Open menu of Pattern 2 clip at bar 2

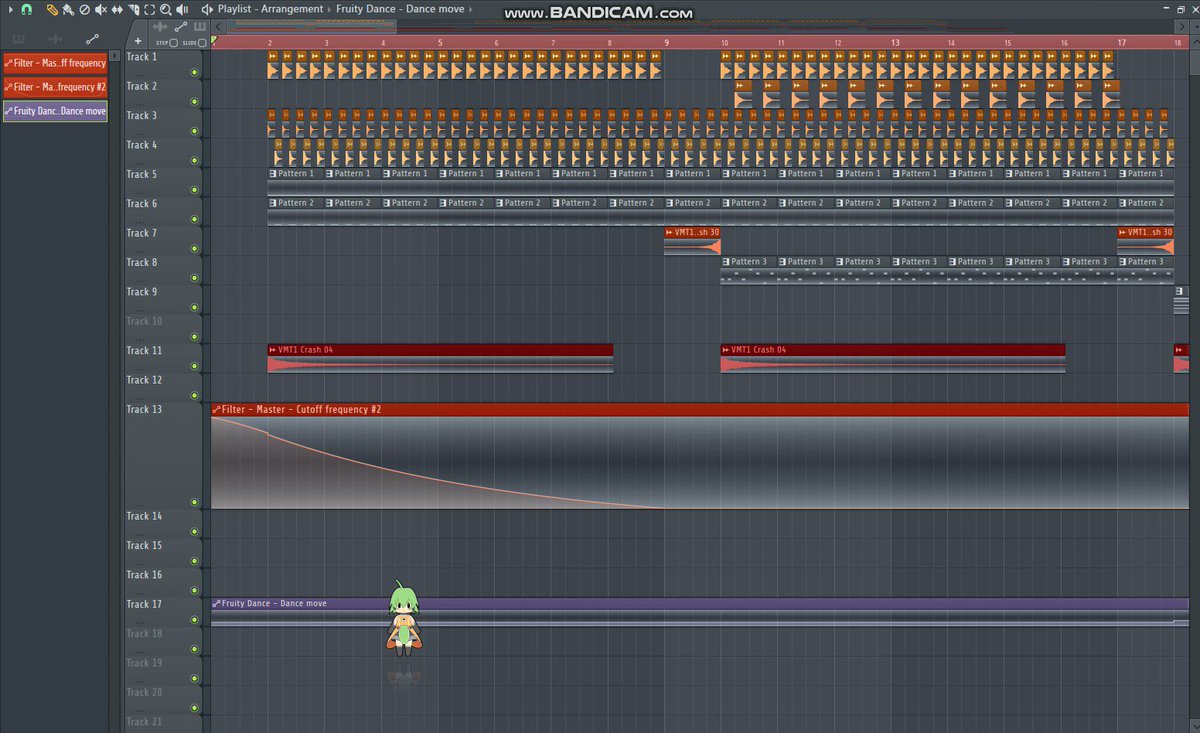coord(273,203)
